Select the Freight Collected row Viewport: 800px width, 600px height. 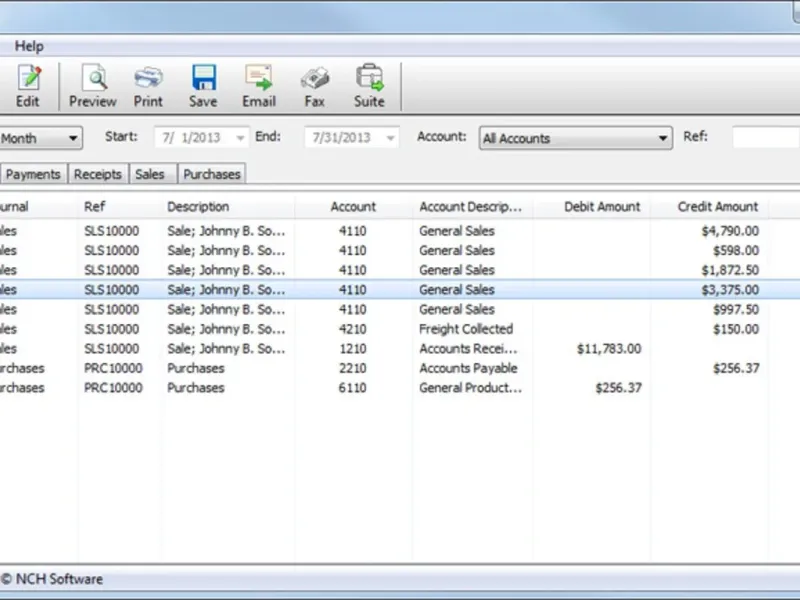click(x=465, y=329)
